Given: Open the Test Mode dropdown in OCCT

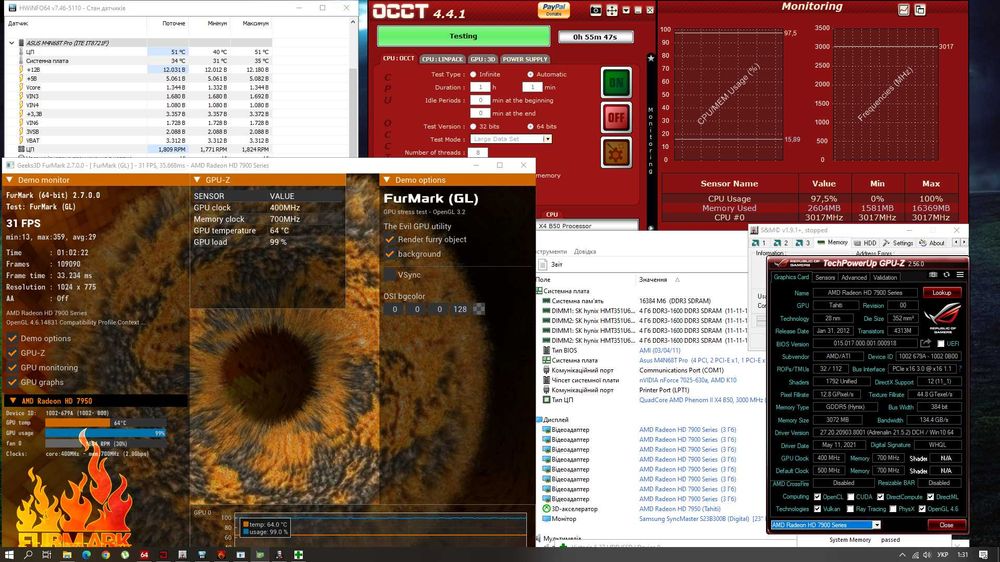Looking at the screenshot, I should pyautogui.click(x=547, y=139).
